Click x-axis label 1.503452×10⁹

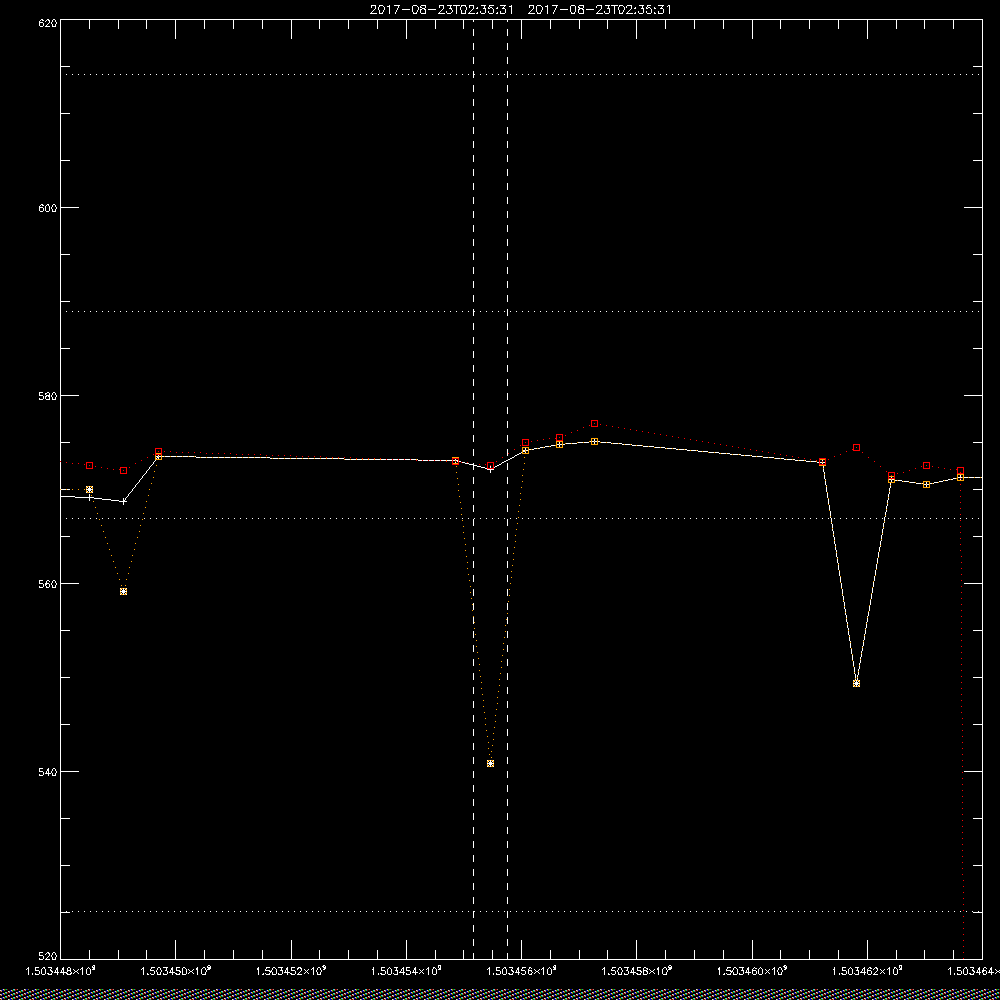pyautogui.click(x=291, y=971)
